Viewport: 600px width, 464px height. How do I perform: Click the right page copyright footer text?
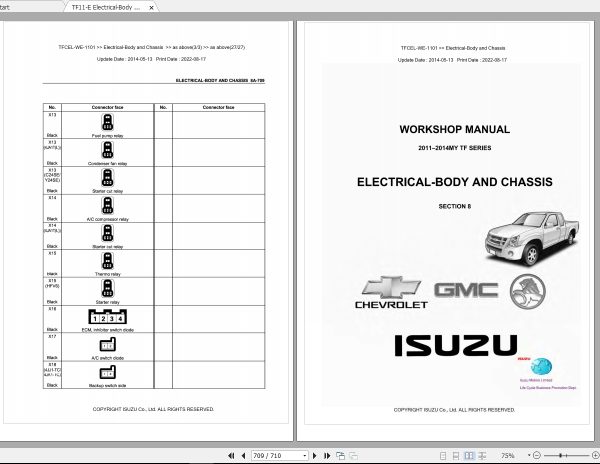[x=454, y=410]
